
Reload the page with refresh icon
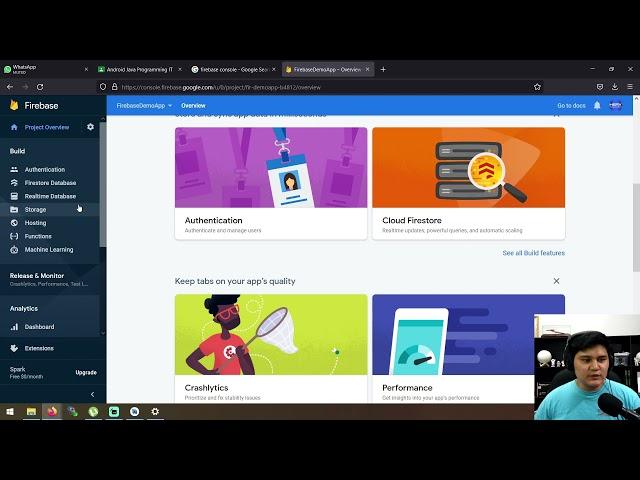(x=40, y=87)
